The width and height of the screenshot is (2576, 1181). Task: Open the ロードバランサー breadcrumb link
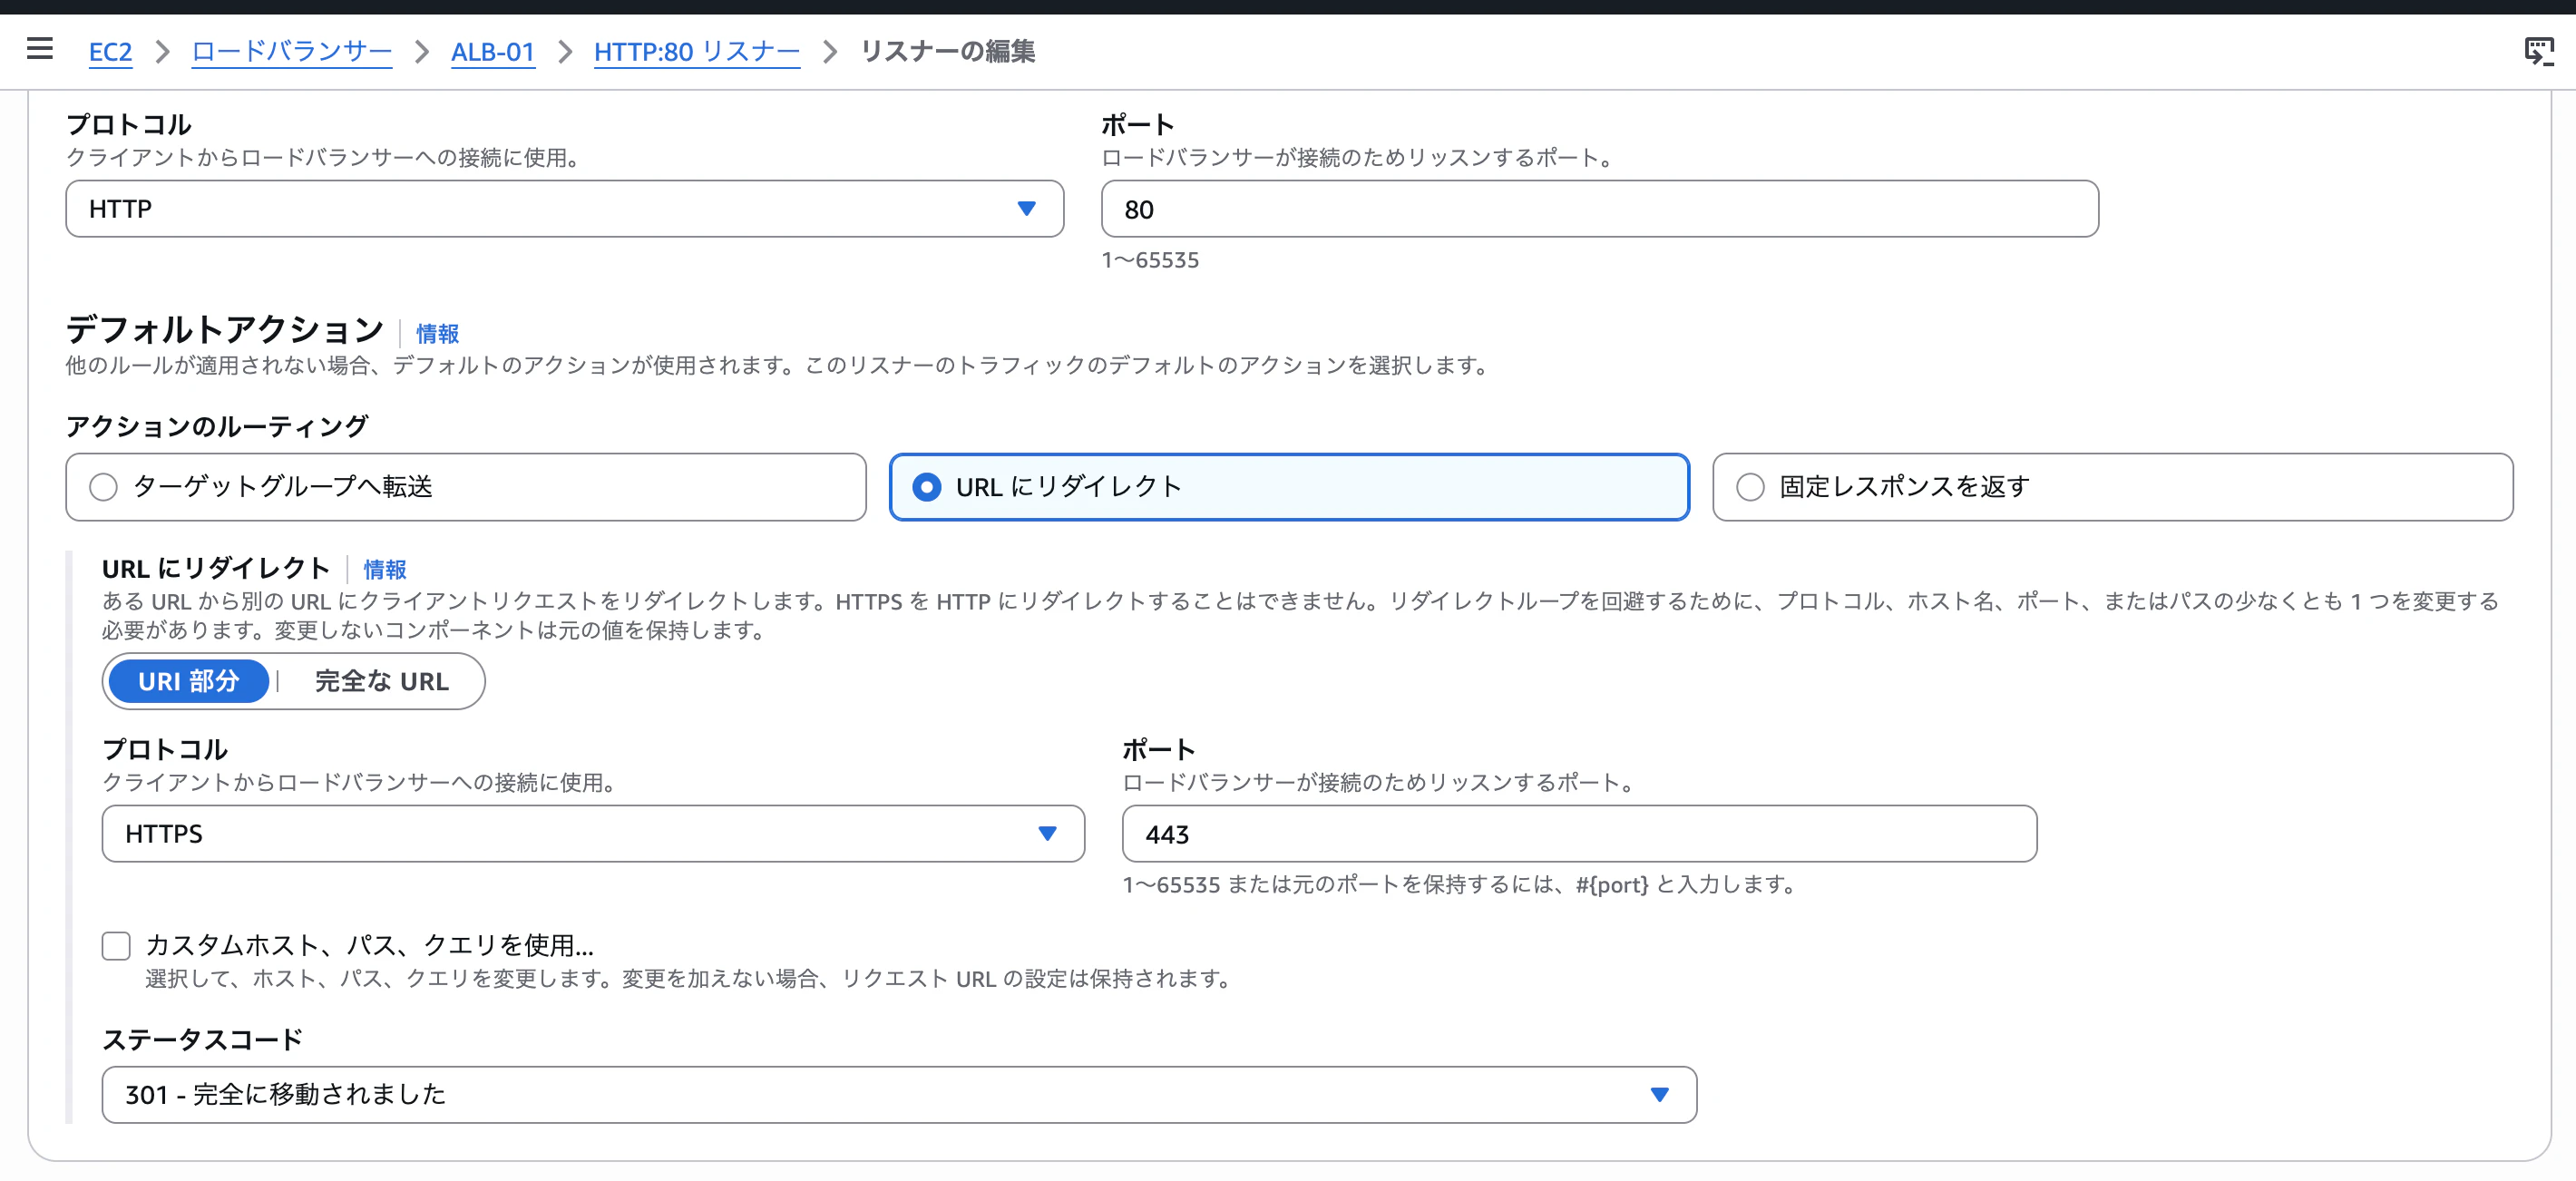292,52
